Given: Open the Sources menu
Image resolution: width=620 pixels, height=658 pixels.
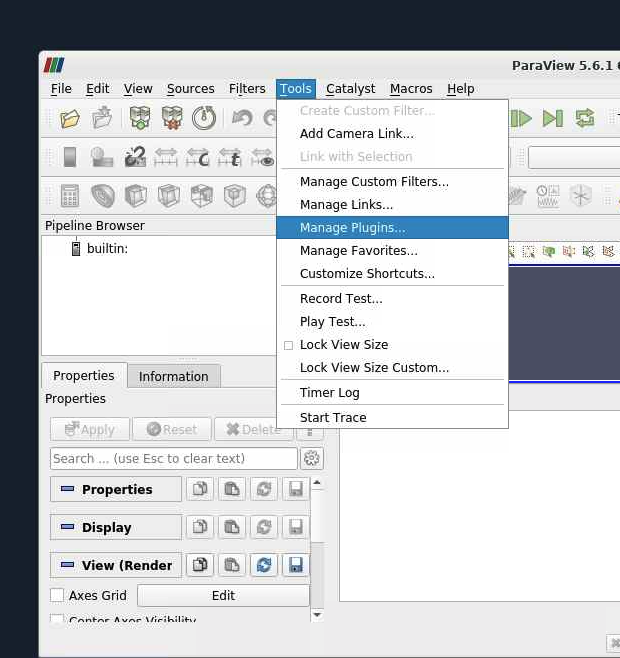Looking at the screenshot, I should (x=191, y=89).
